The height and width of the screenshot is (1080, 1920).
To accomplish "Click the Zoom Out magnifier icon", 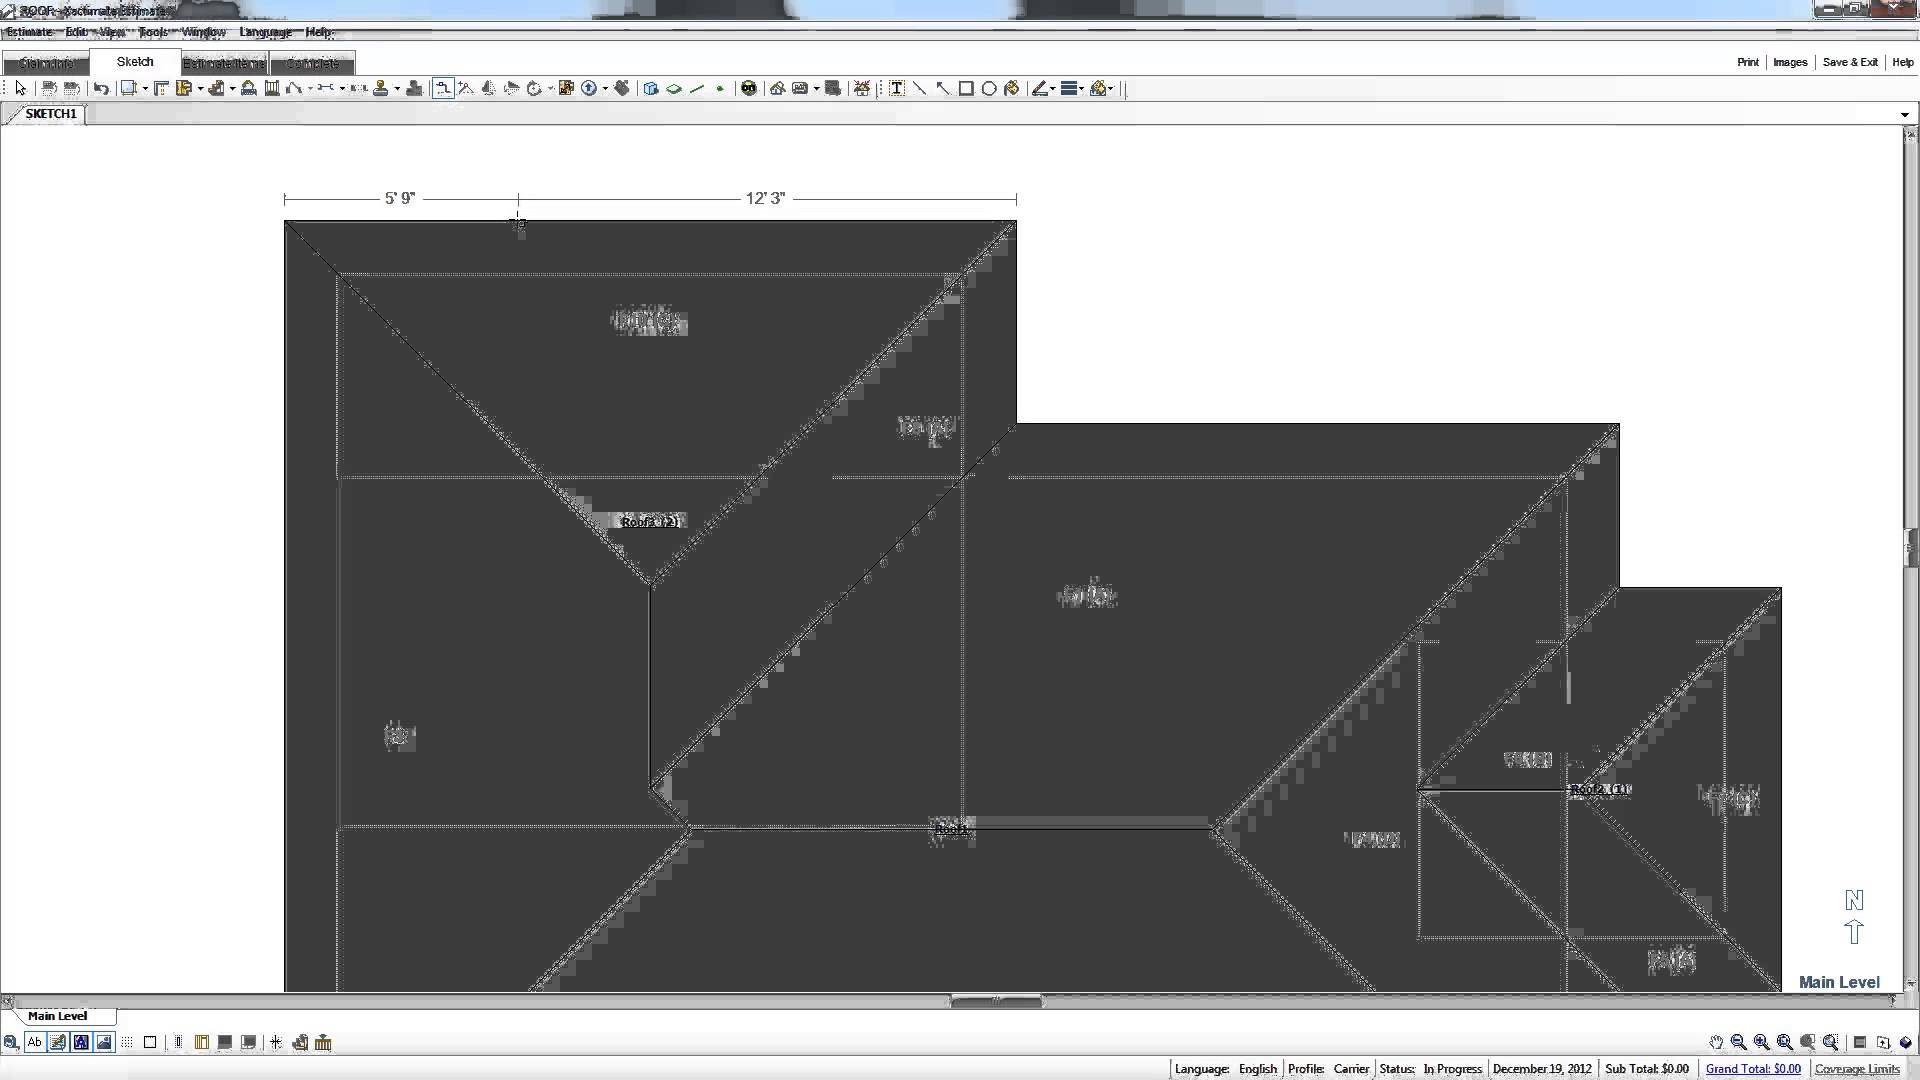I will click(1738, 1042).
